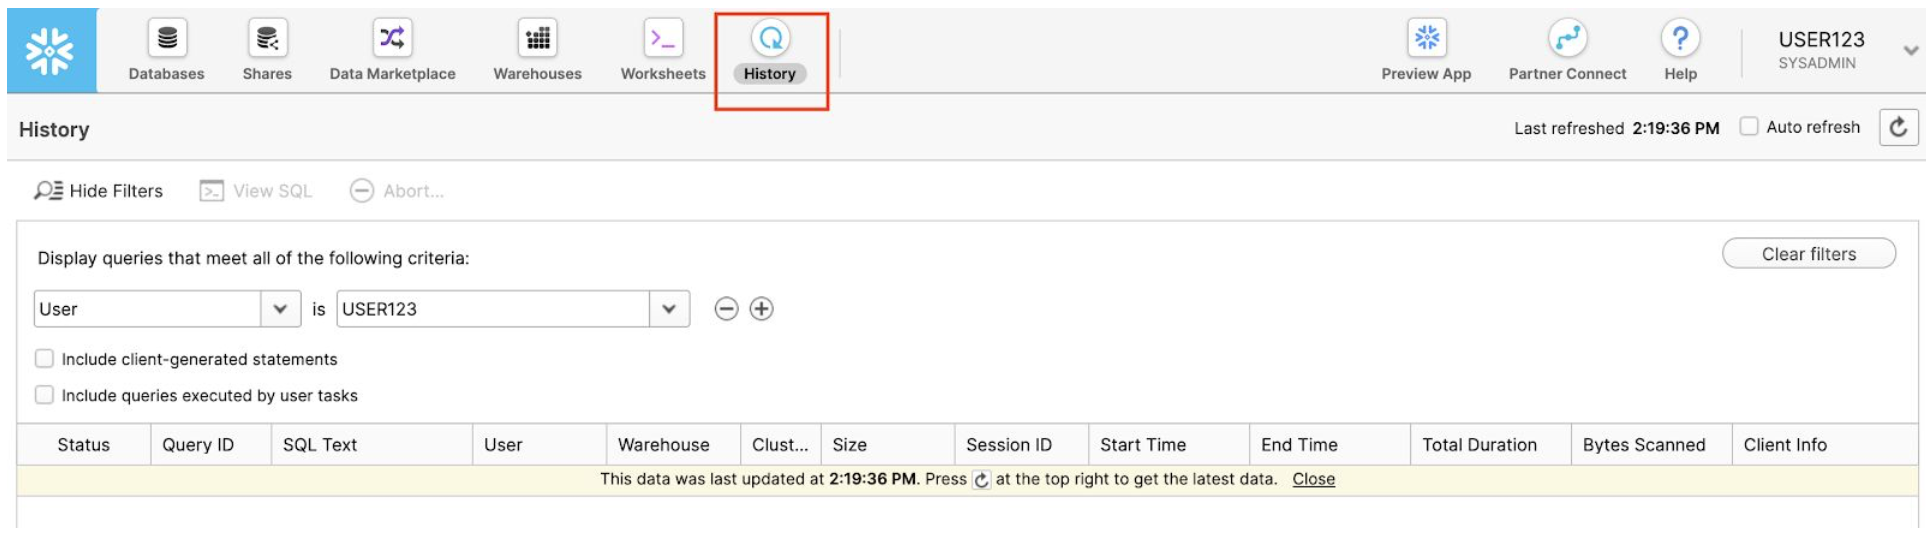The height and width of the screenshot is (536, 1926).
Task: Launch the Preview App
Action: point(1426,50)
